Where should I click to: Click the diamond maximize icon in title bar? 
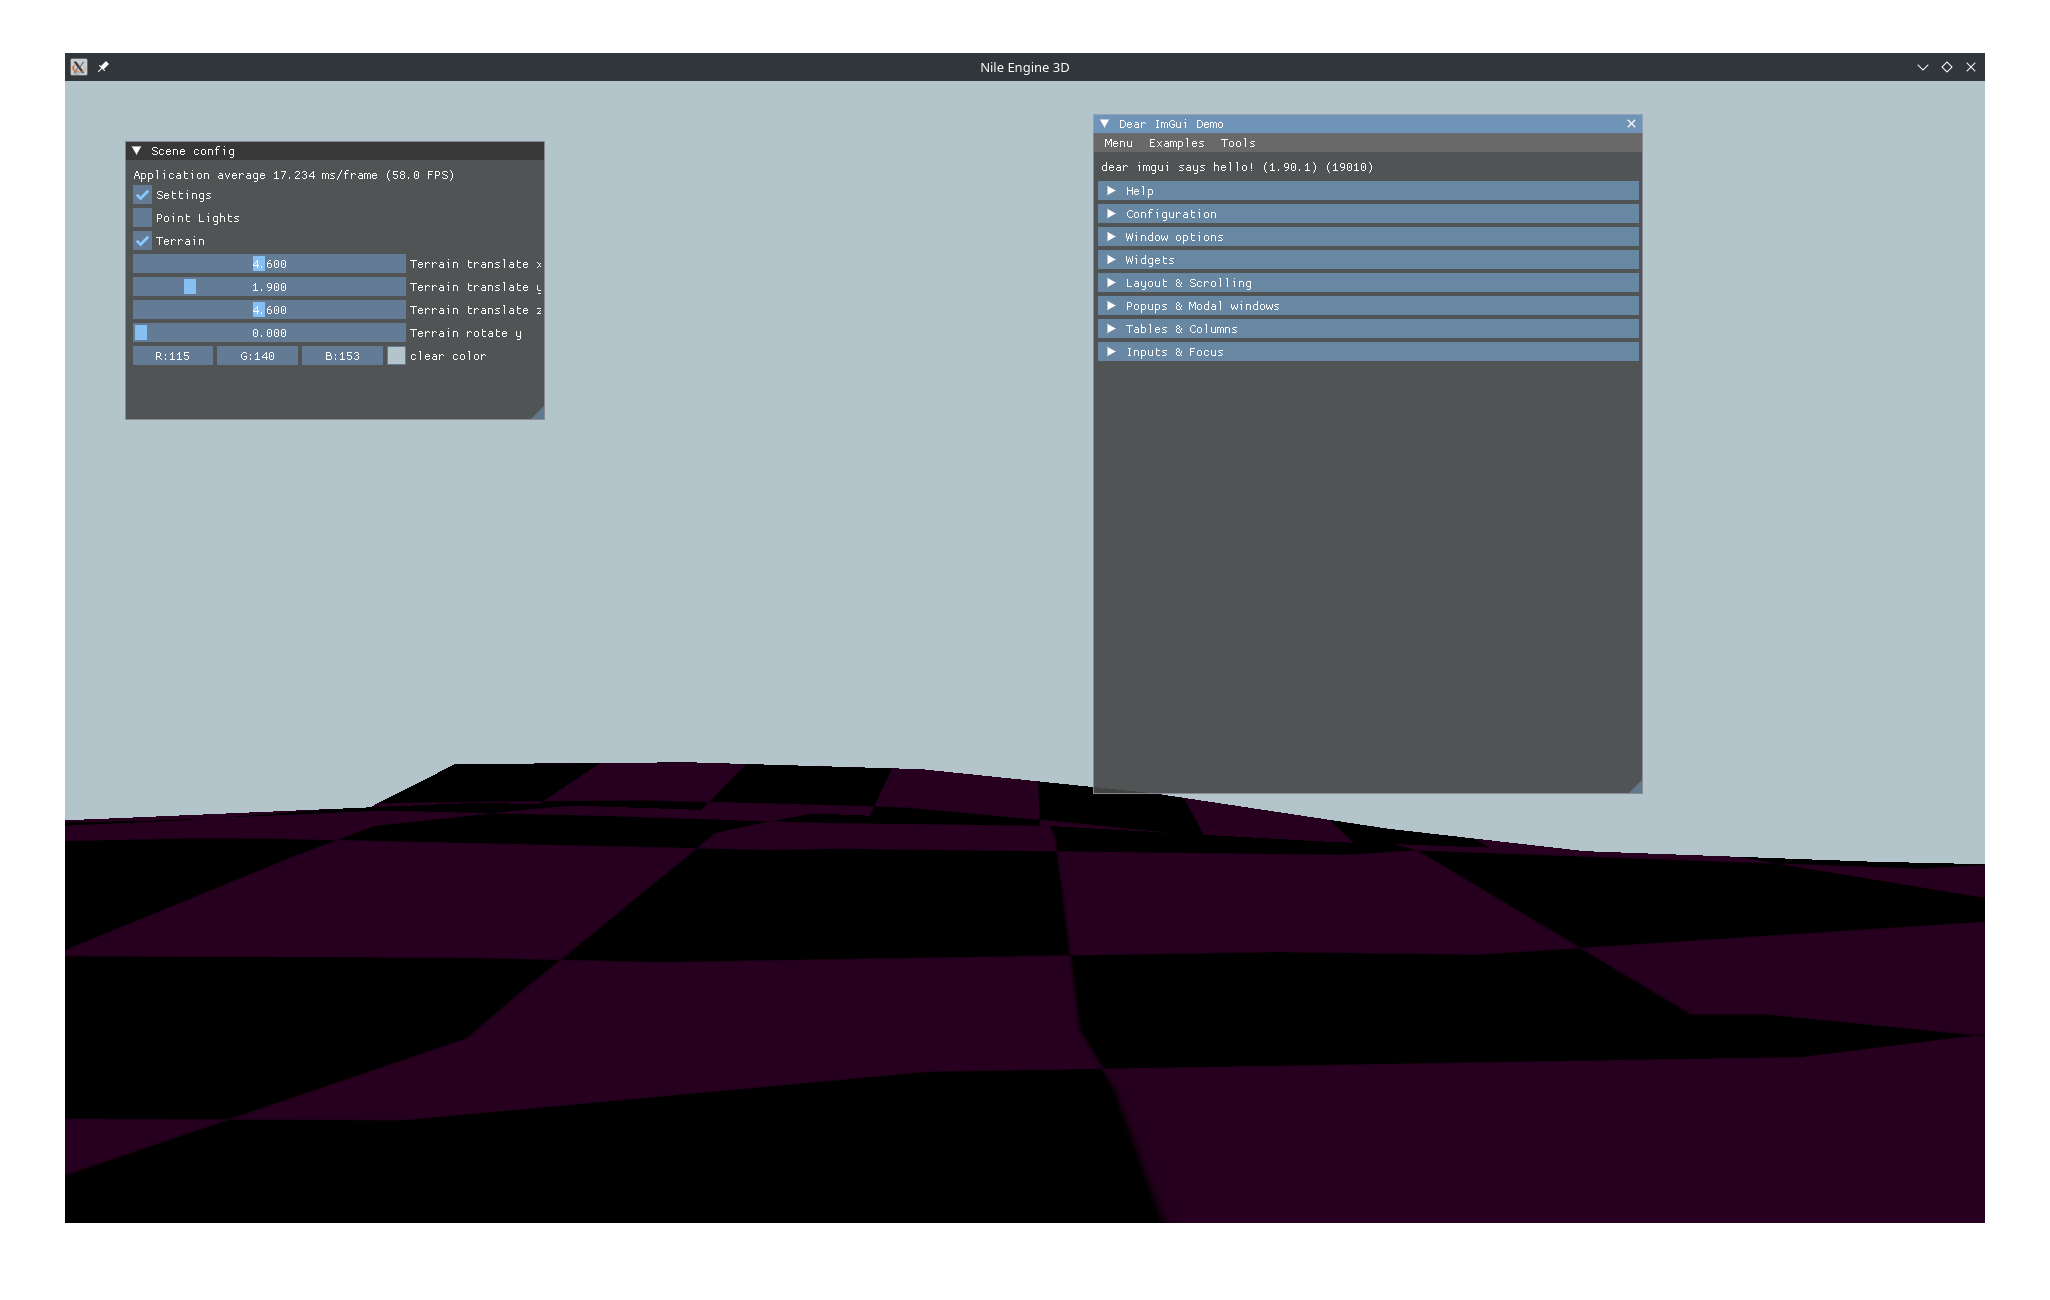click(1946, 67)
